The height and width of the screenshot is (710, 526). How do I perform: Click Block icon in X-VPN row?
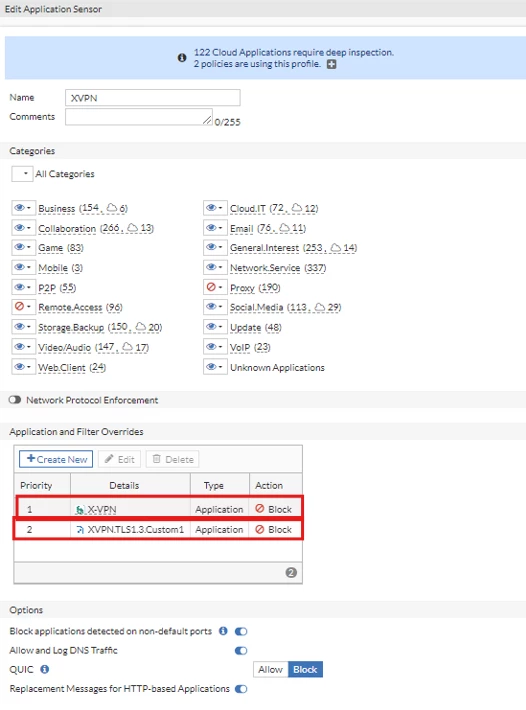[260, 509]
